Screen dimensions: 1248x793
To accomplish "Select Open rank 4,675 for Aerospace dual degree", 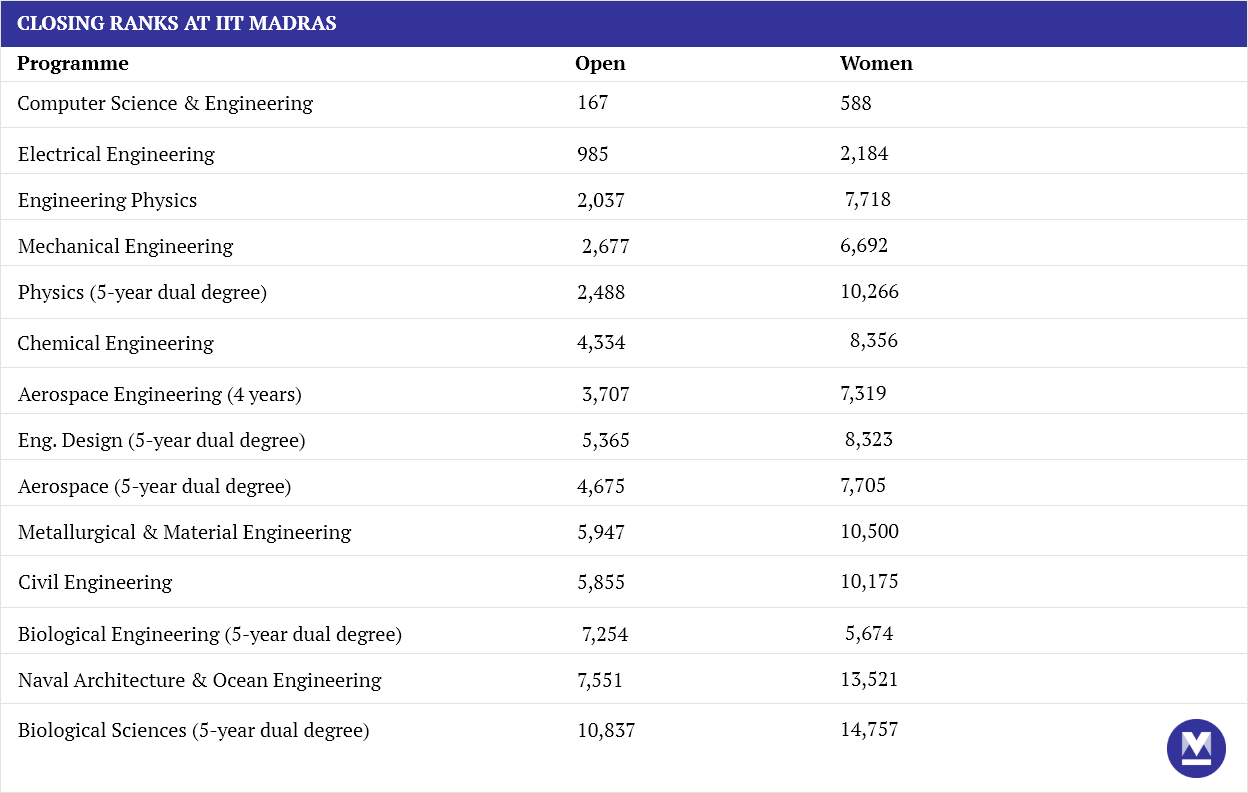I will coord(601,487).
